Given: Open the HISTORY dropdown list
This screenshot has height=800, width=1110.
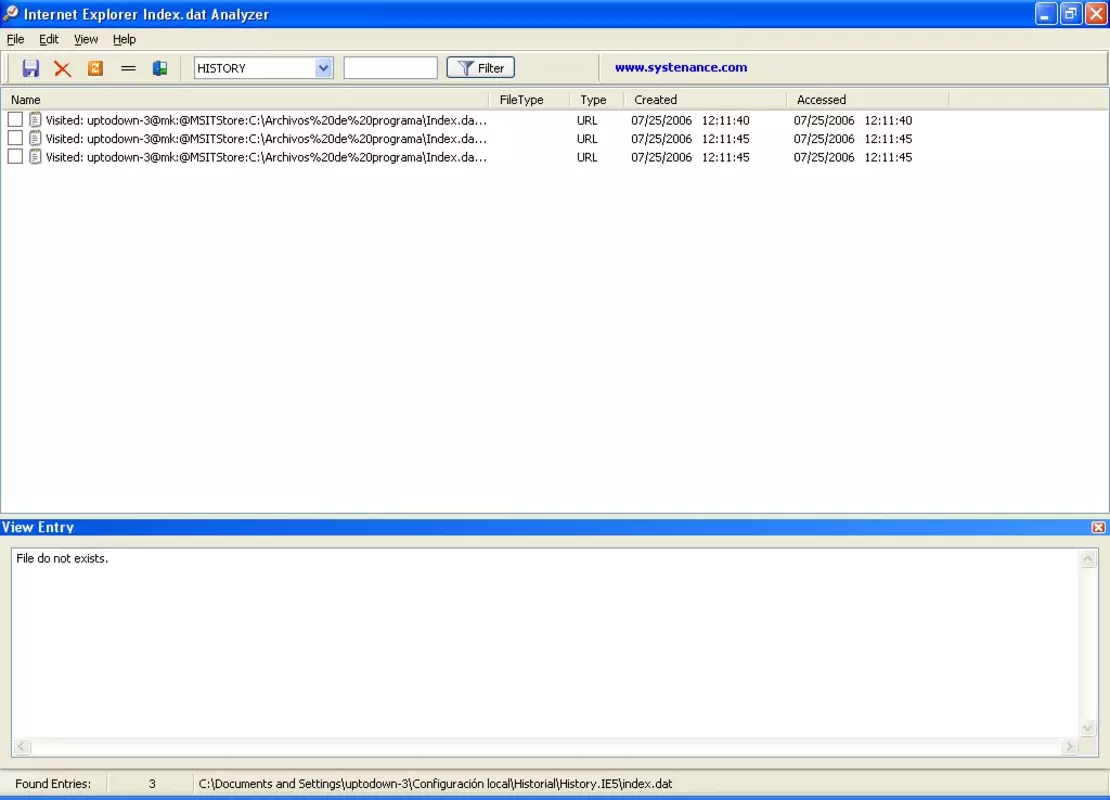Looking at the screenshot, I should coord(323,68).
